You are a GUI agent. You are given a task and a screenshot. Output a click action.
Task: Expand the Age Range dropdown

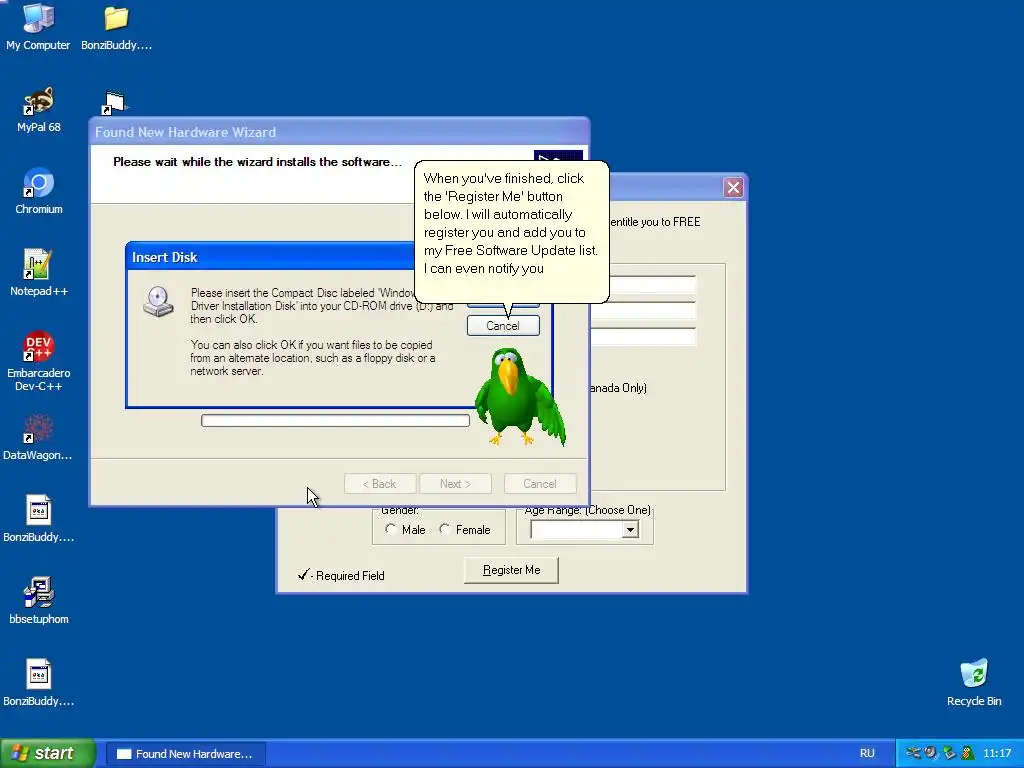630,530
